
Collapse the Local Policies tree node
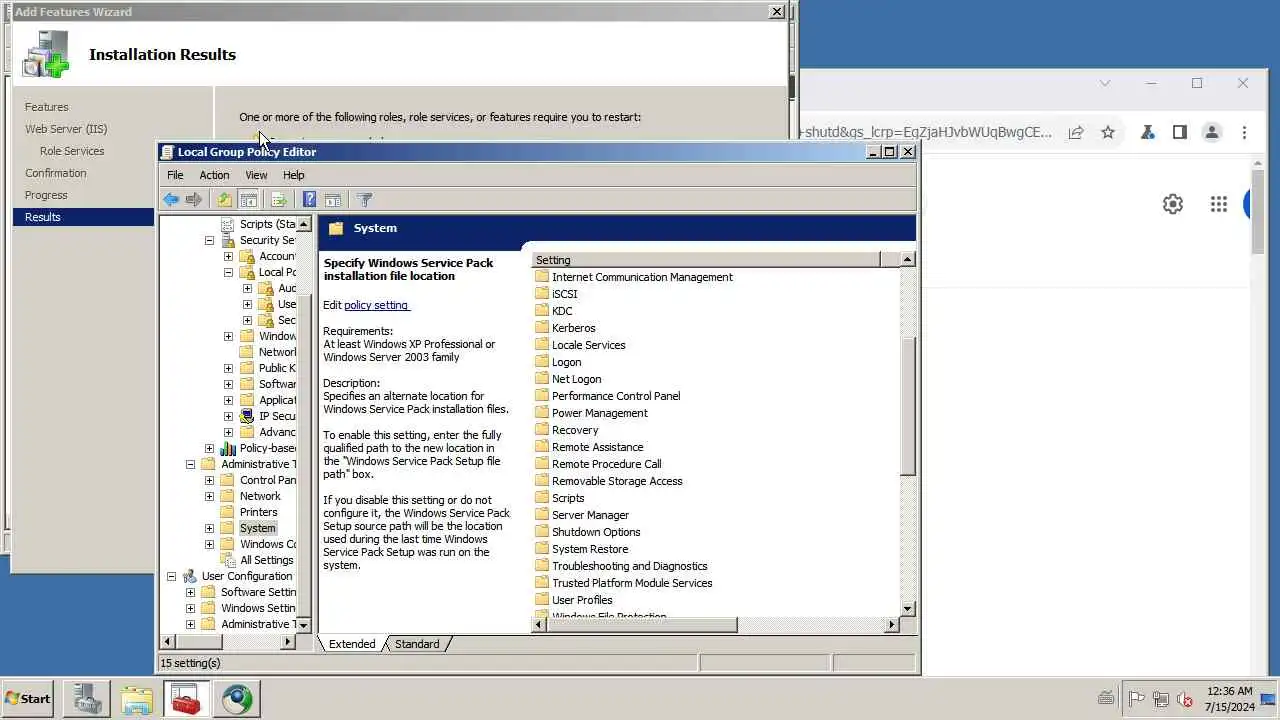[228, 272]
